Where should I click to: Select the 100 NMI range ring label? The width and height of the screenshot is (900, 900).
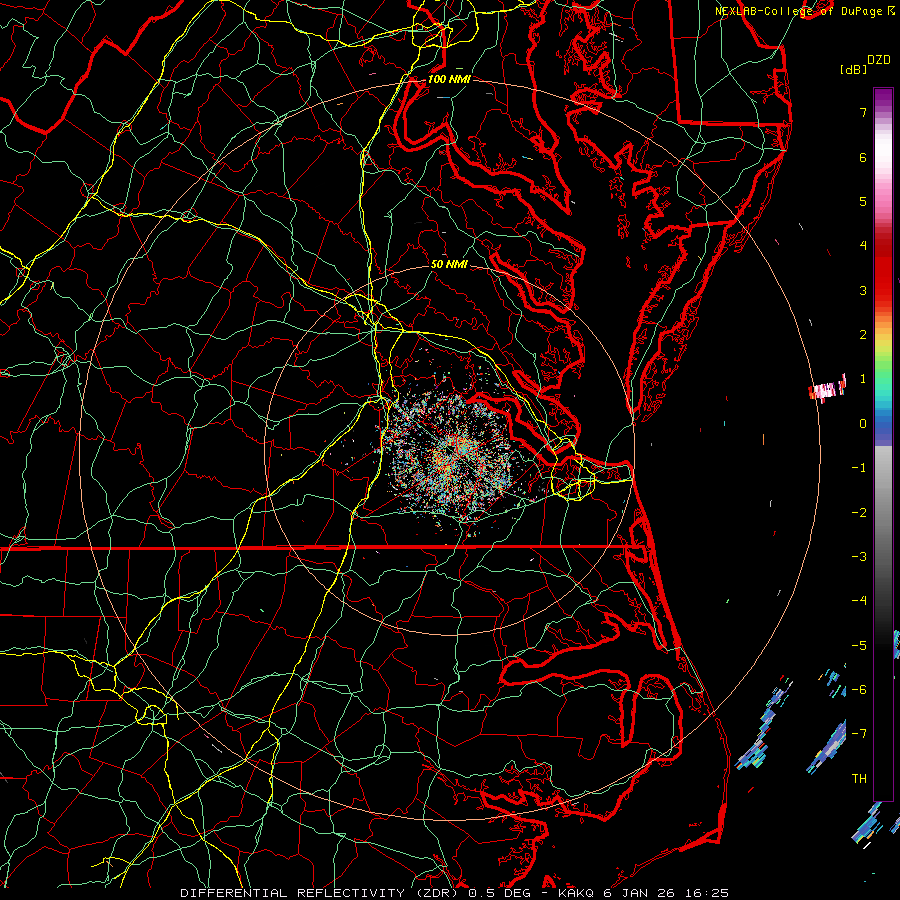449,79
